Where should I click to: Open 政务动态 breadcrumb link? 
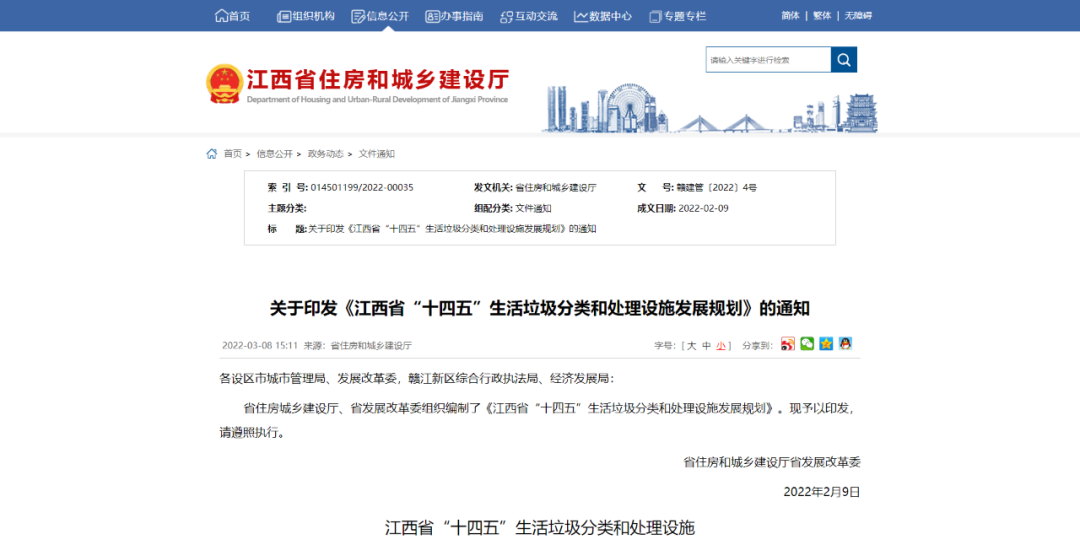[325, 154]
